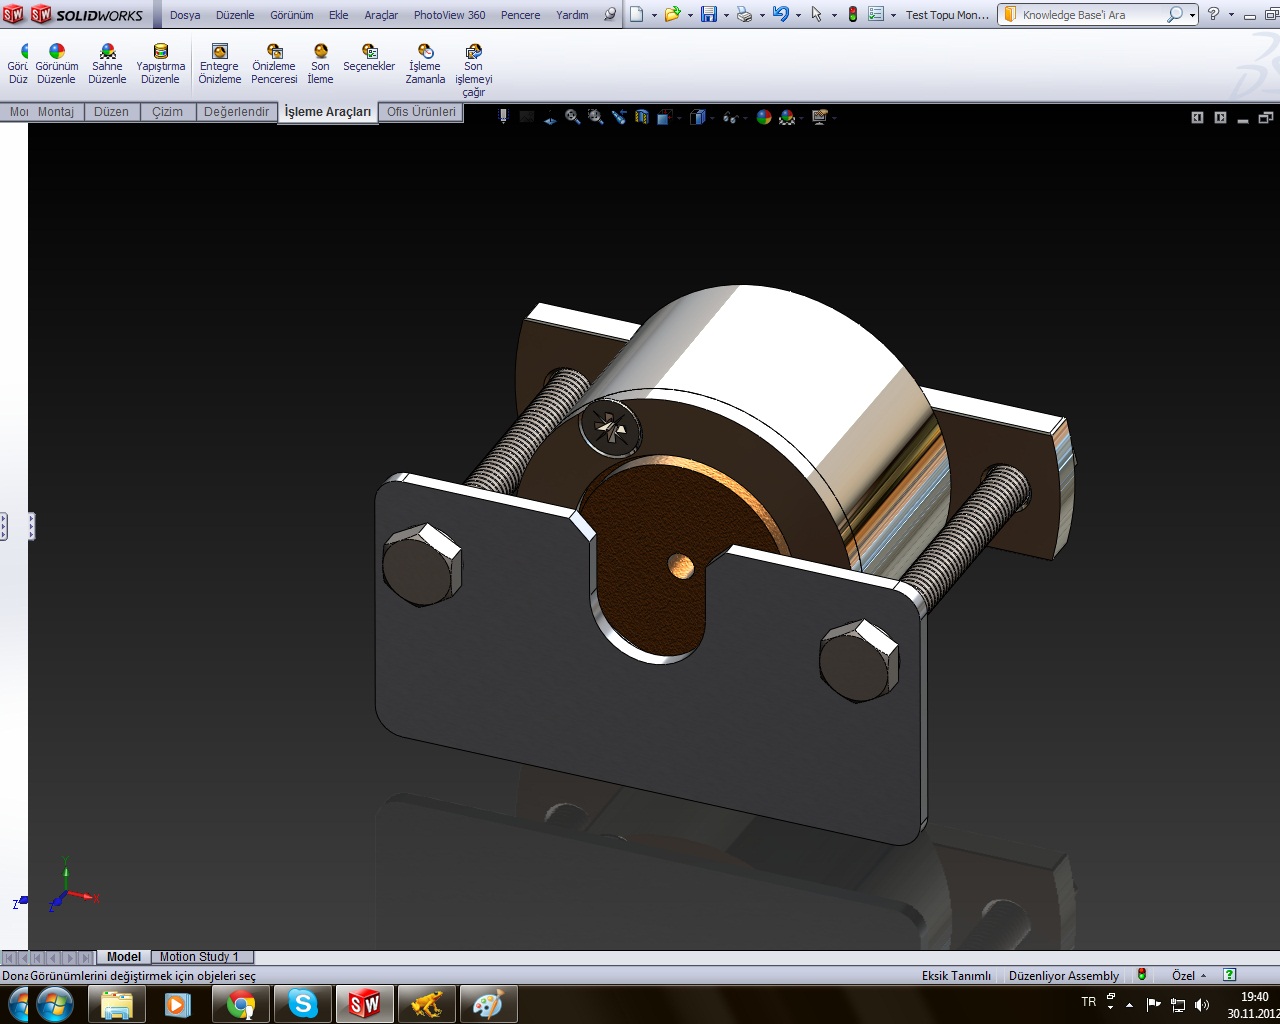
Task: Zoom to fit magnifier icon
Action: pos(572,117)
